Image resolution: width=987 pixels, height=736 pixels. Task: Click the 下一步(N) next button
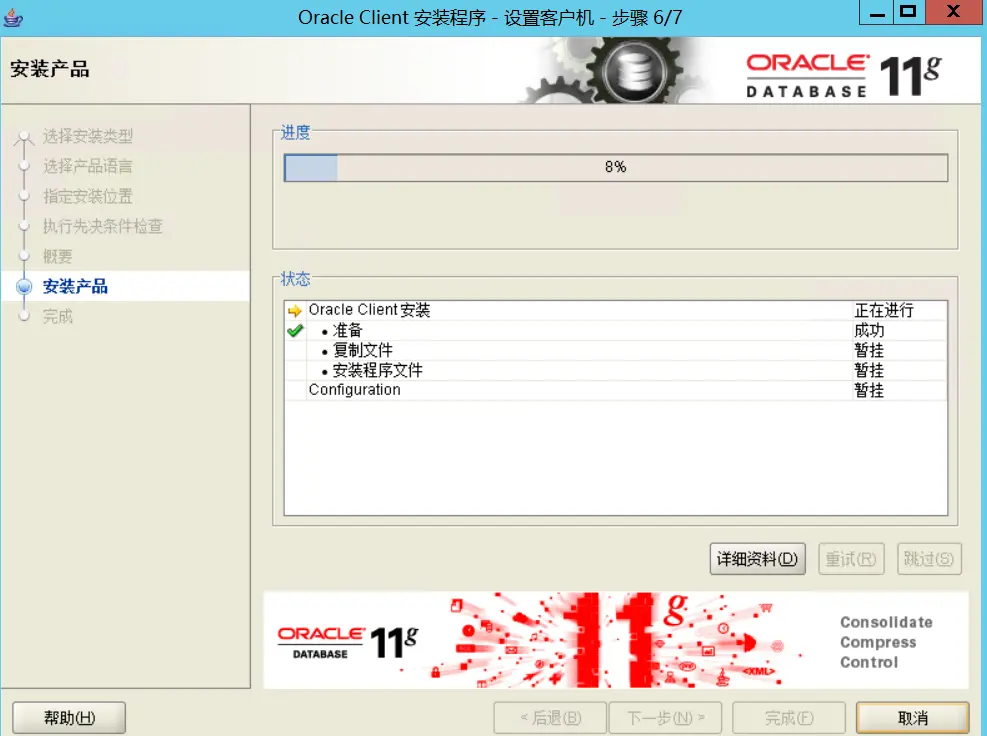[665, 718]
